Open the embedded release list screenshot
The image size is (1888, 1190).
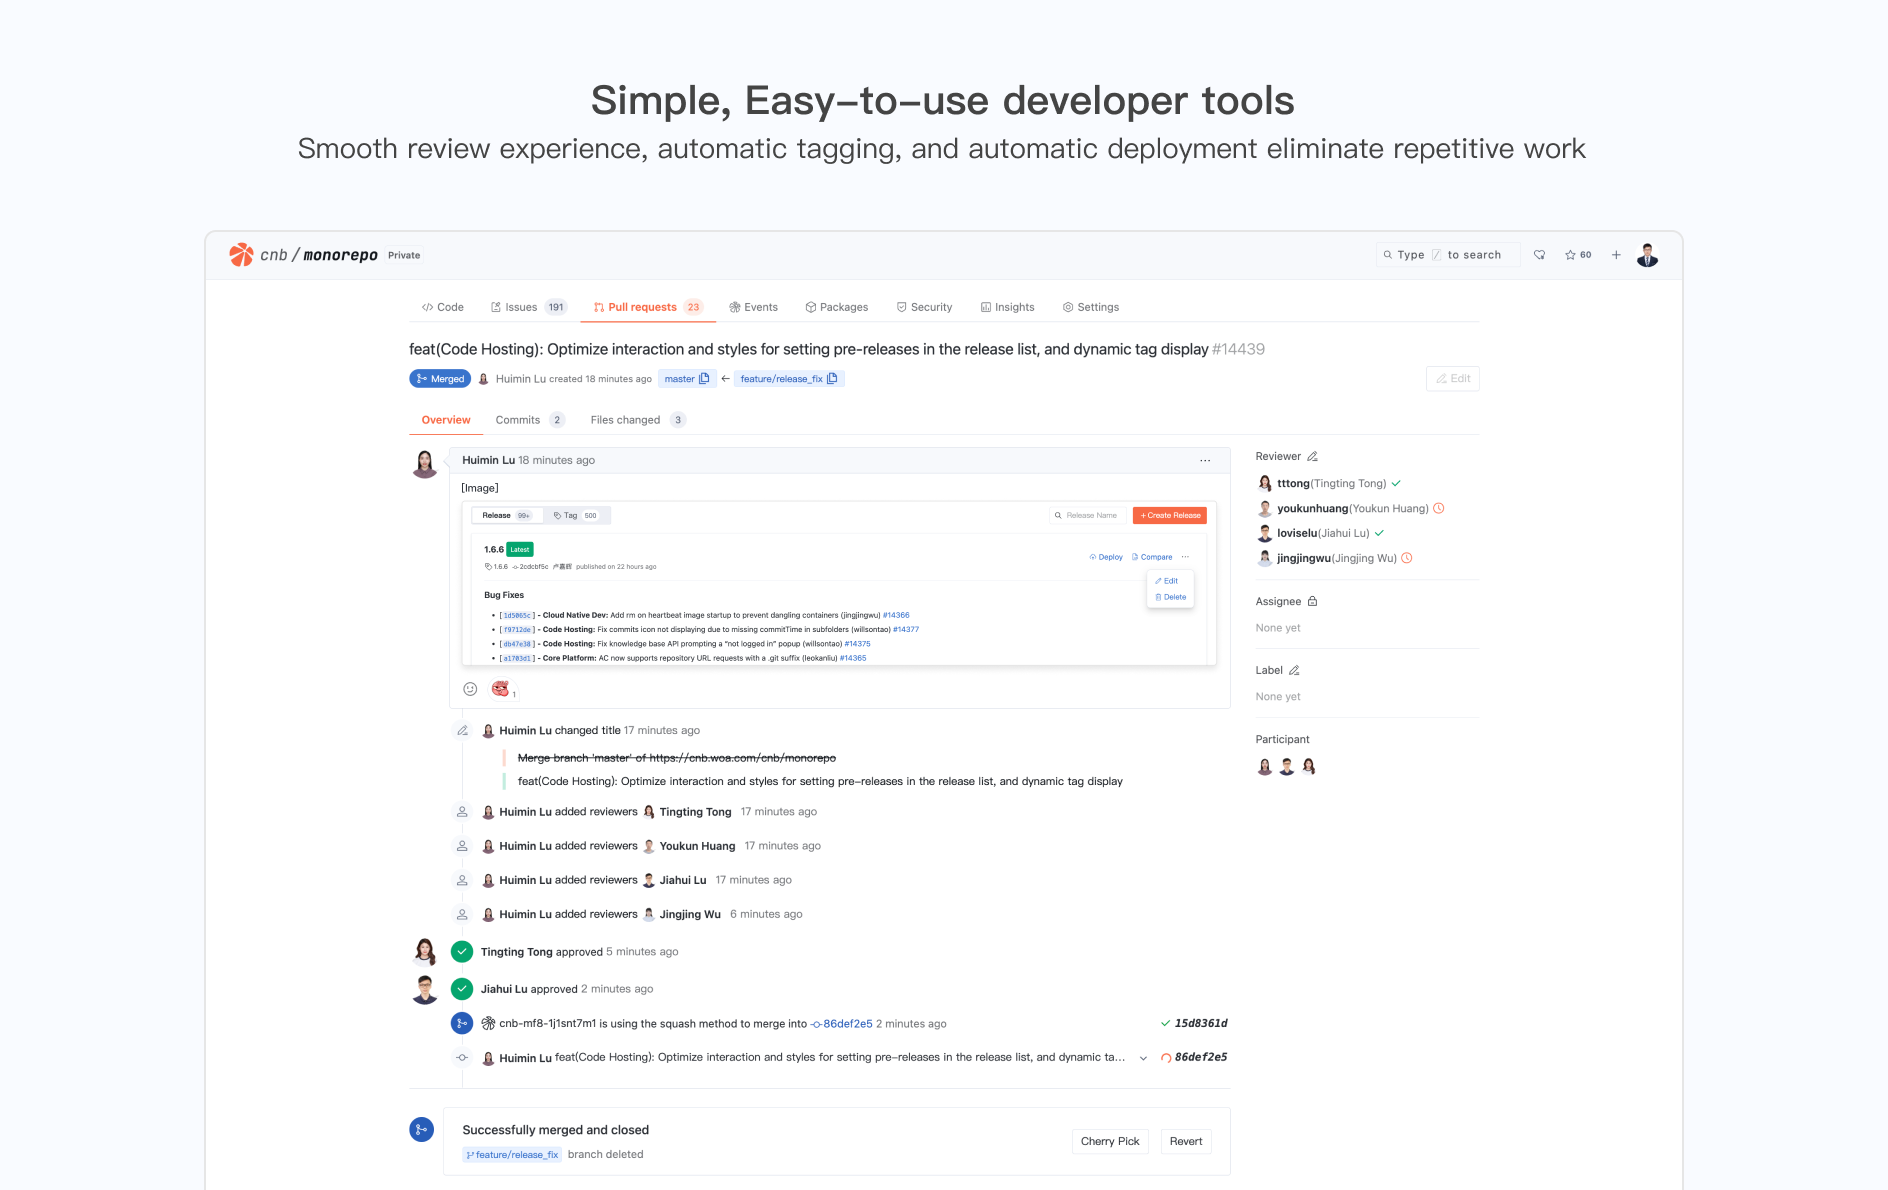pos(838,584)
